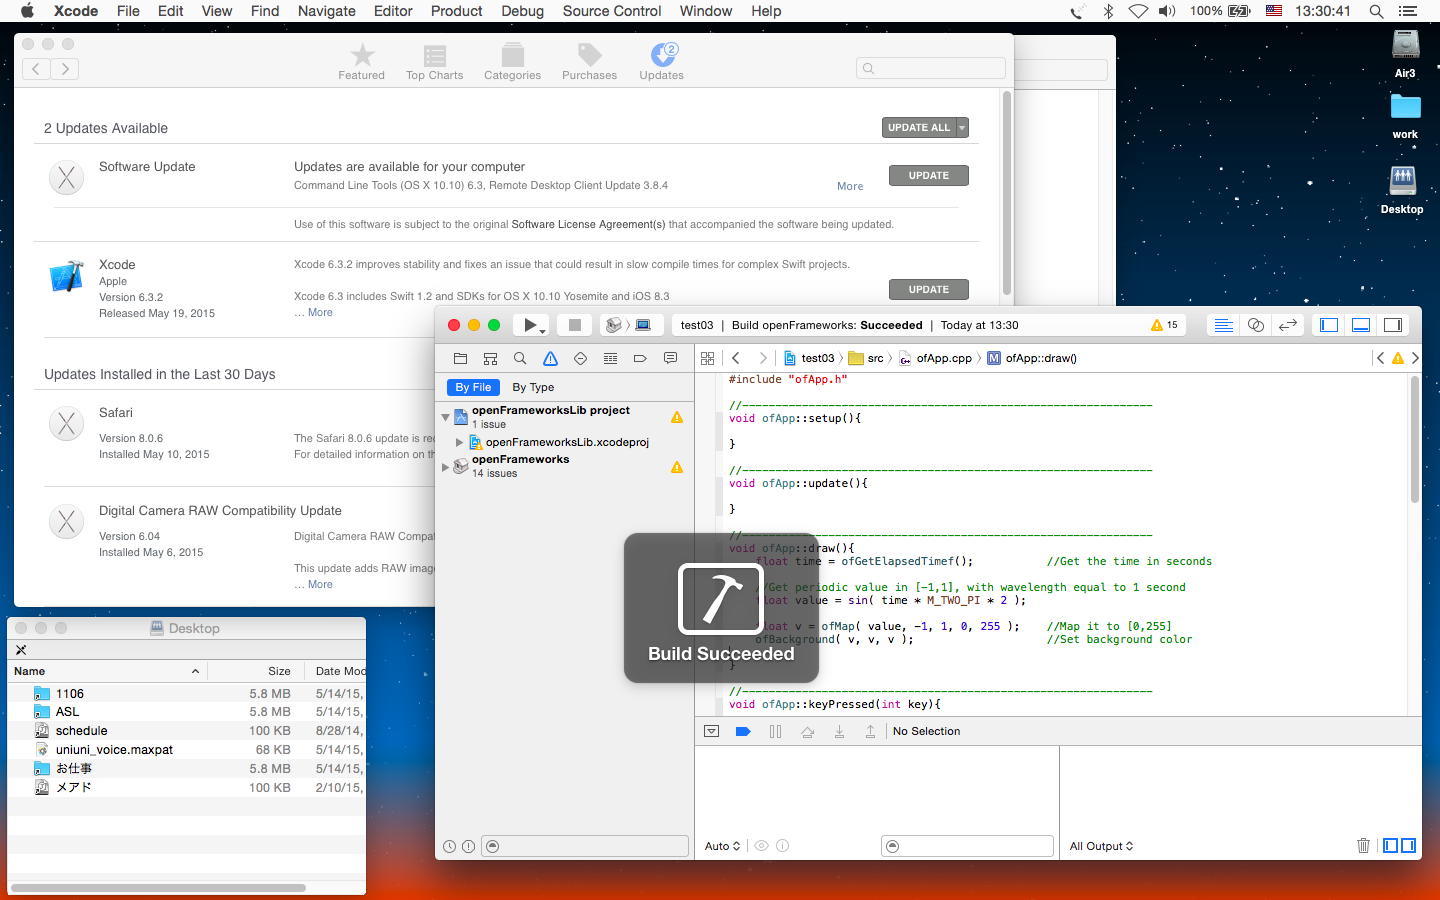Expand the openFrameworks 14 issues group
Viewport: 1440px width, 900px height.
click(x=446, y=466)
